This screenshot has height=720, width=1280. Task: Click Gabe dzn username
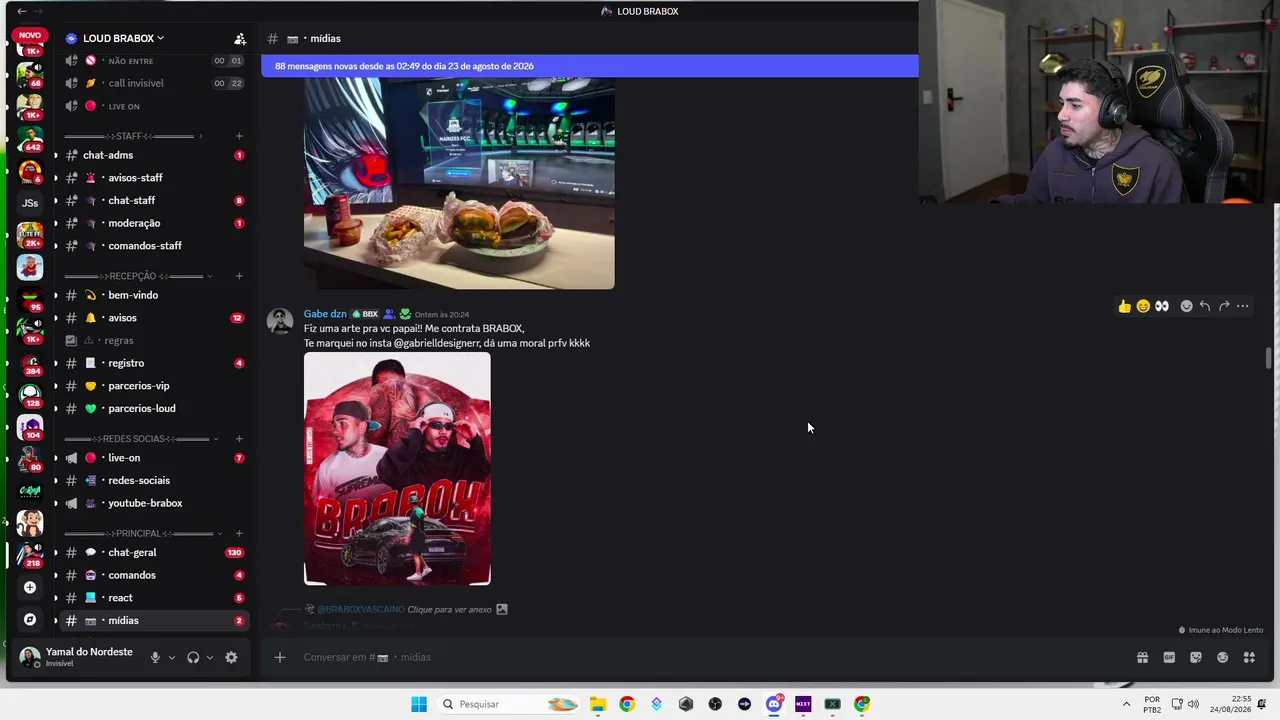[x=325, y=314]
